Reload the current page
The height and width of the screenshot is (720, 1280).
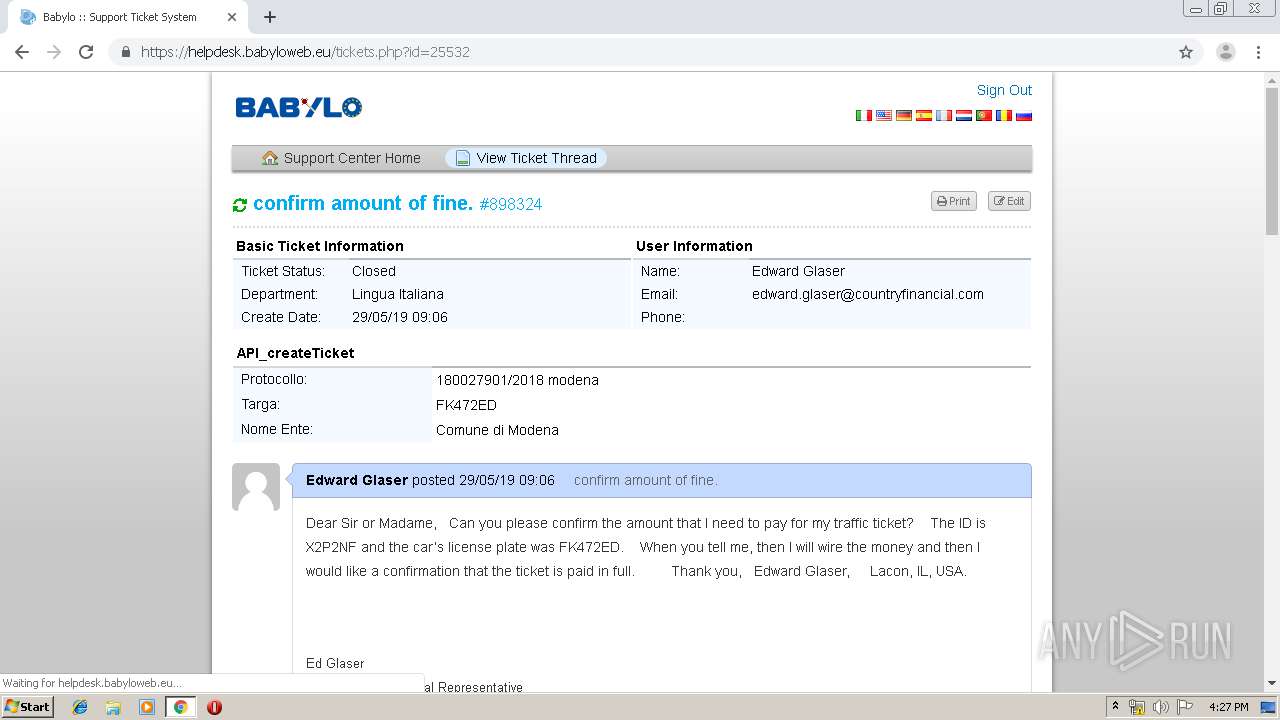click(86, 52)
